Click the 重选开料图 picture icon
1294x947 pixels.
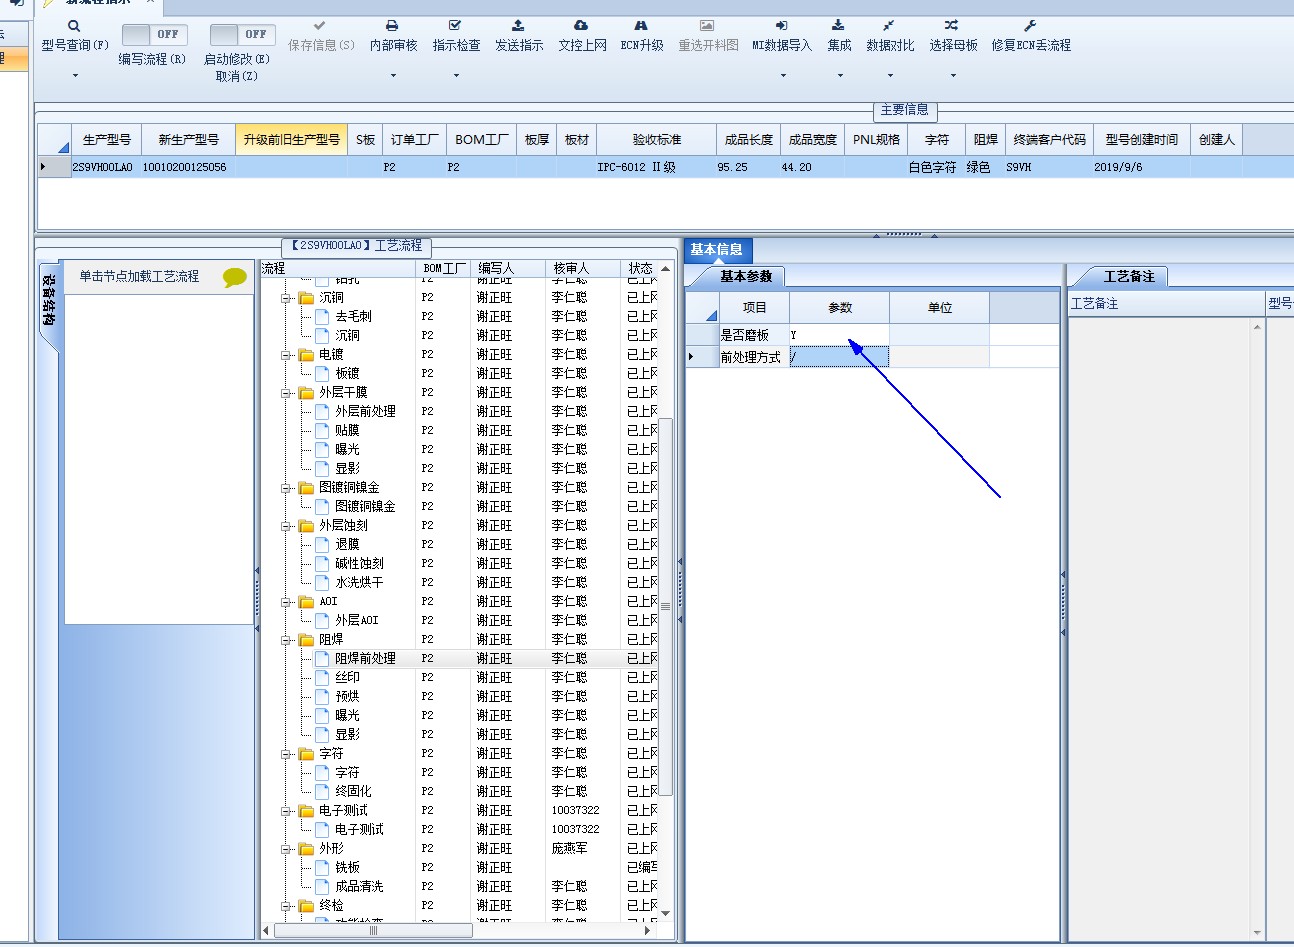pos(707,26)
